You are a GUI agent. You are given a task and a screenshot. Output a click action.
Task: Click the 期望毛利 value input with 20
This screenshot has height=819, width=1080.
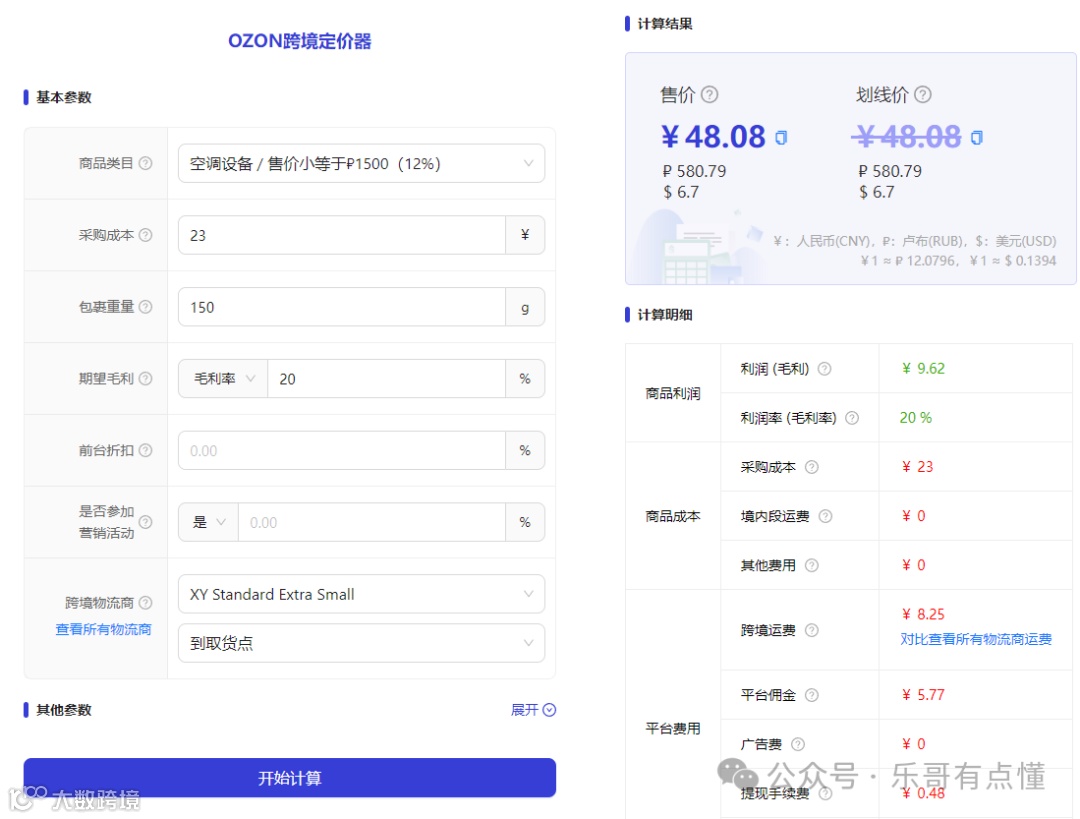click(386, 378)
